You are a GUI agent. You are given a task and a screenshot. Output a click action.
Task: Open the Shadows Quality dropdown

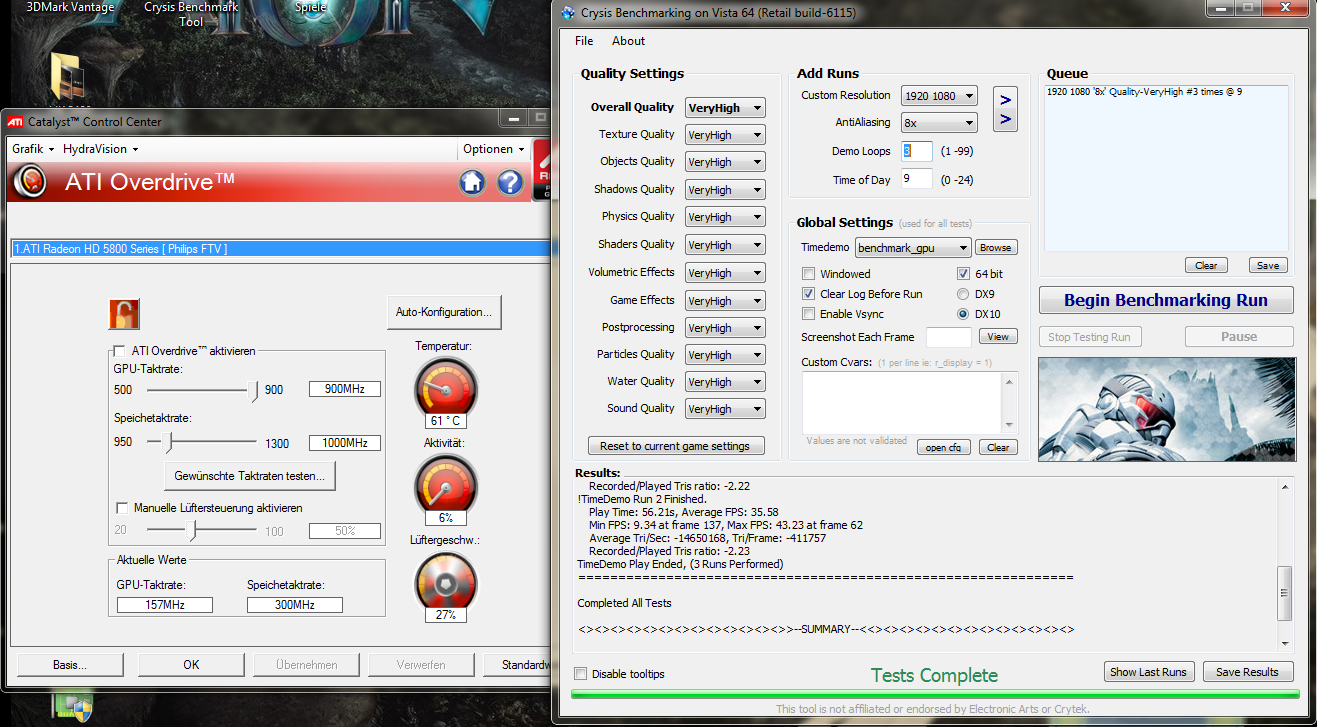click(x=725, y=190)
